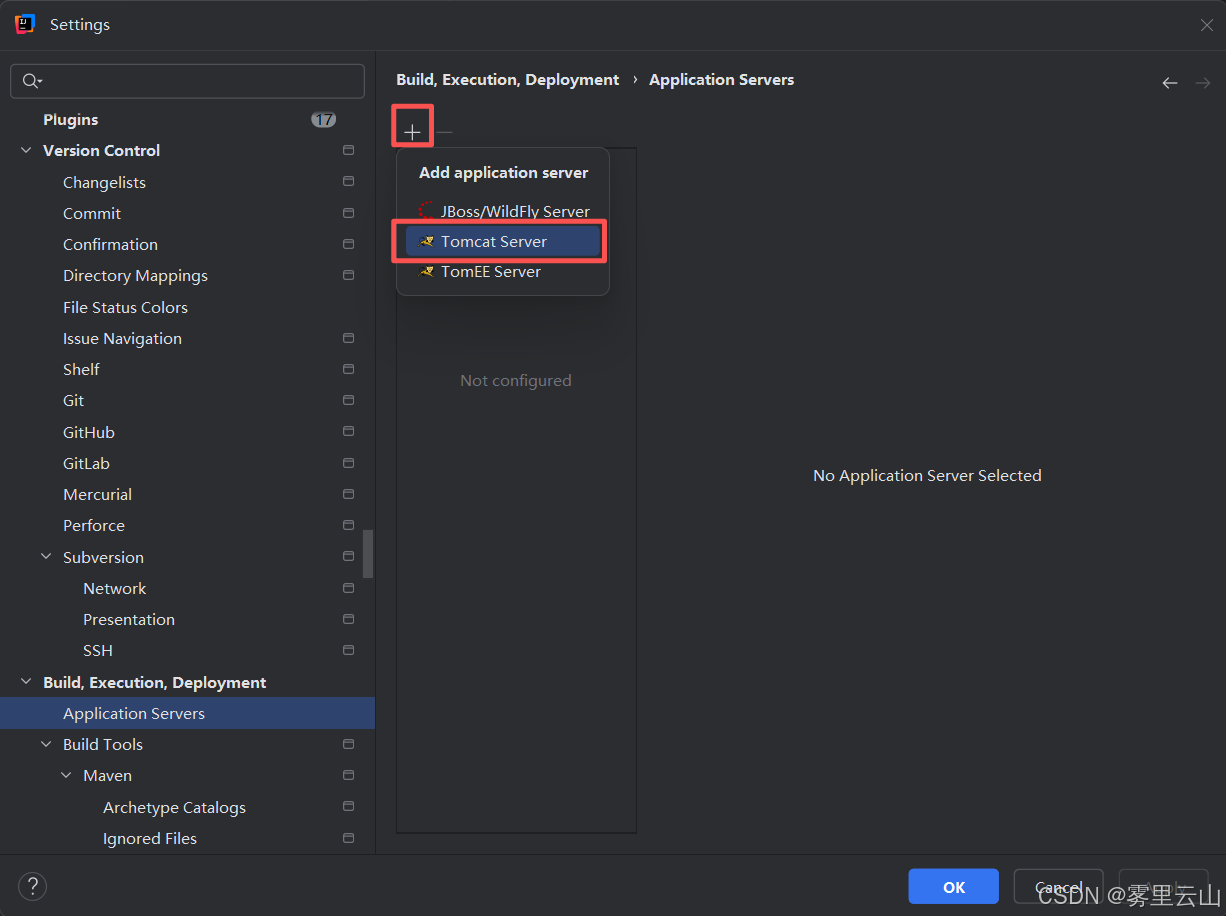Image resolution: width=1226 pixels, height=916 pixels.
Task: Confirm settings with the OK button
Action: coord(954,887)
